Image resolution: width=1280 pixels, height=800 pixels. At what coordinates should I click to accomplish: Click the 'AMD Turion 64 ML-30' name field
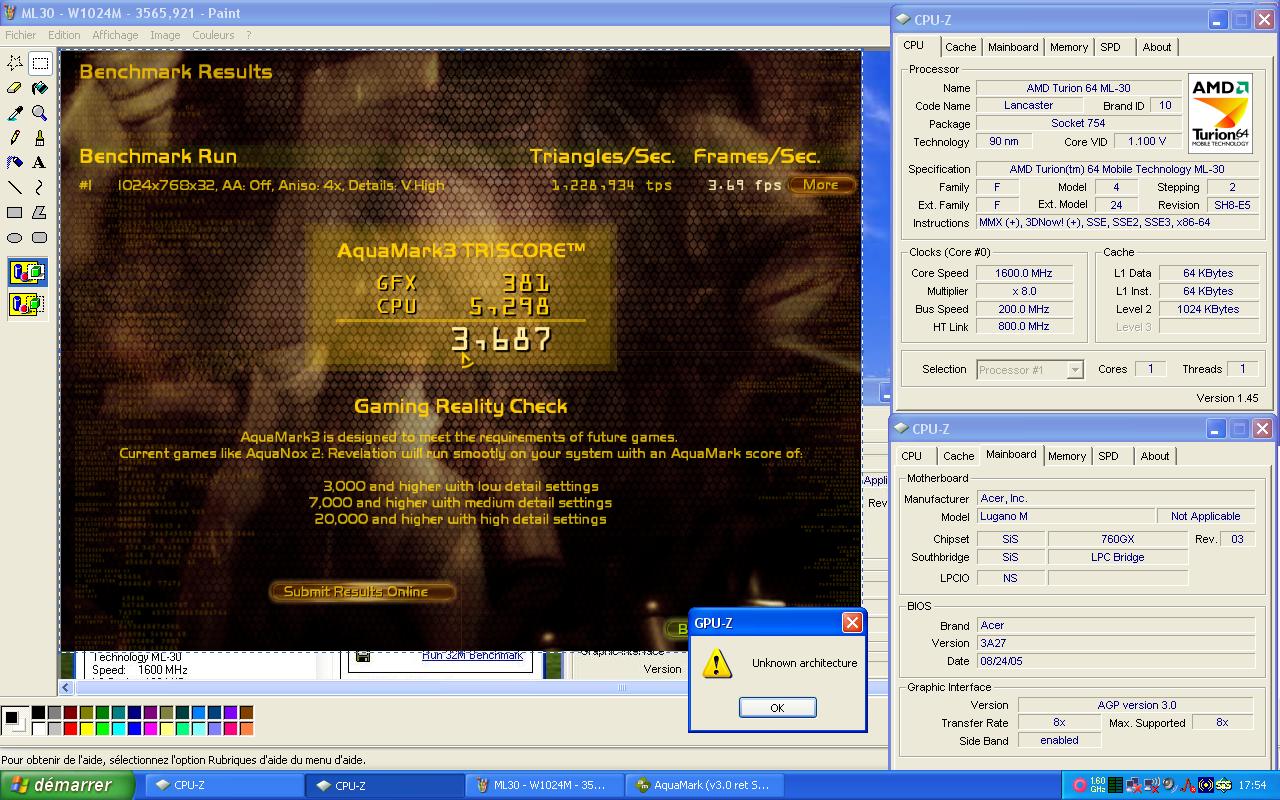coord(1078,88)
